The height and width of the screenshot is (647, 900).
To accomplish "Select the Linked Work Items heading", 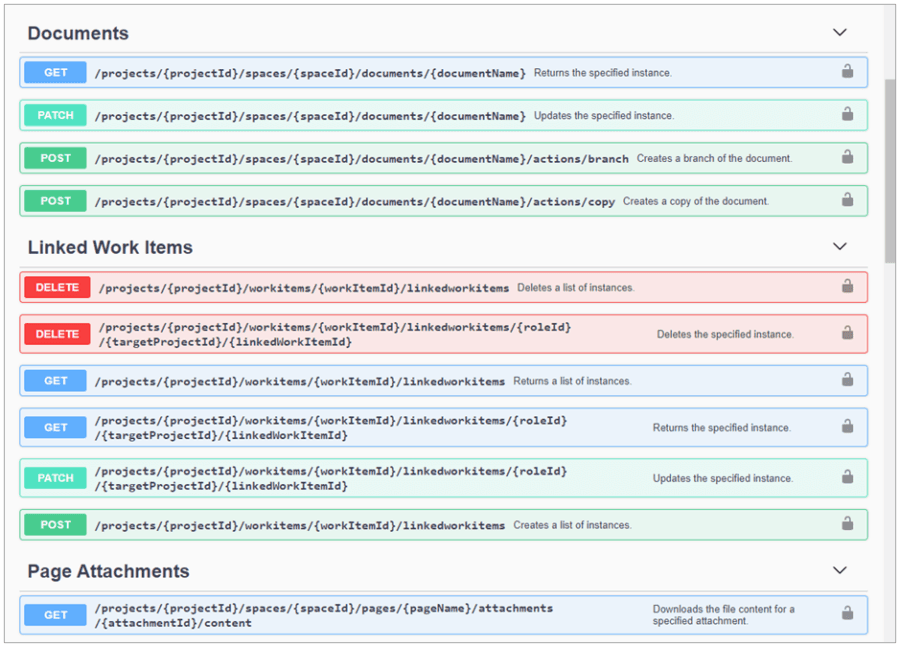I will click(x=110, y=247).
